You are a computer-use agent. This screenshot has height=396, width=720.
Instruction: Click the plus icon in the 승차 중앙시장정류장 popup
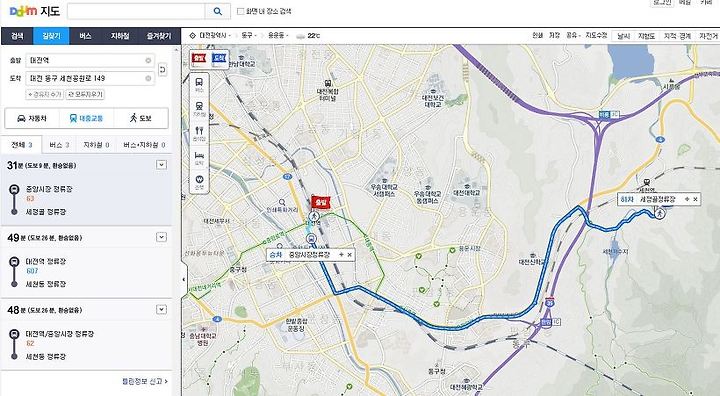click(x=341, y=255)
